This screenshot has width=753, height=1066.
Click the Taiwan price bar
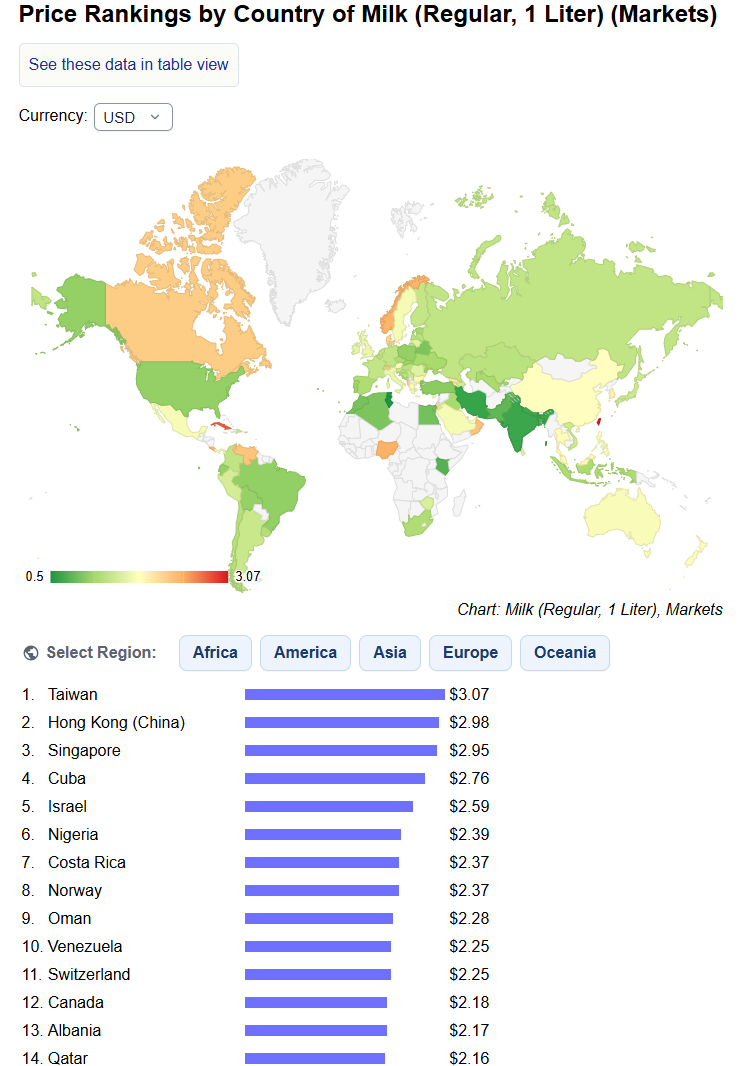345,694
